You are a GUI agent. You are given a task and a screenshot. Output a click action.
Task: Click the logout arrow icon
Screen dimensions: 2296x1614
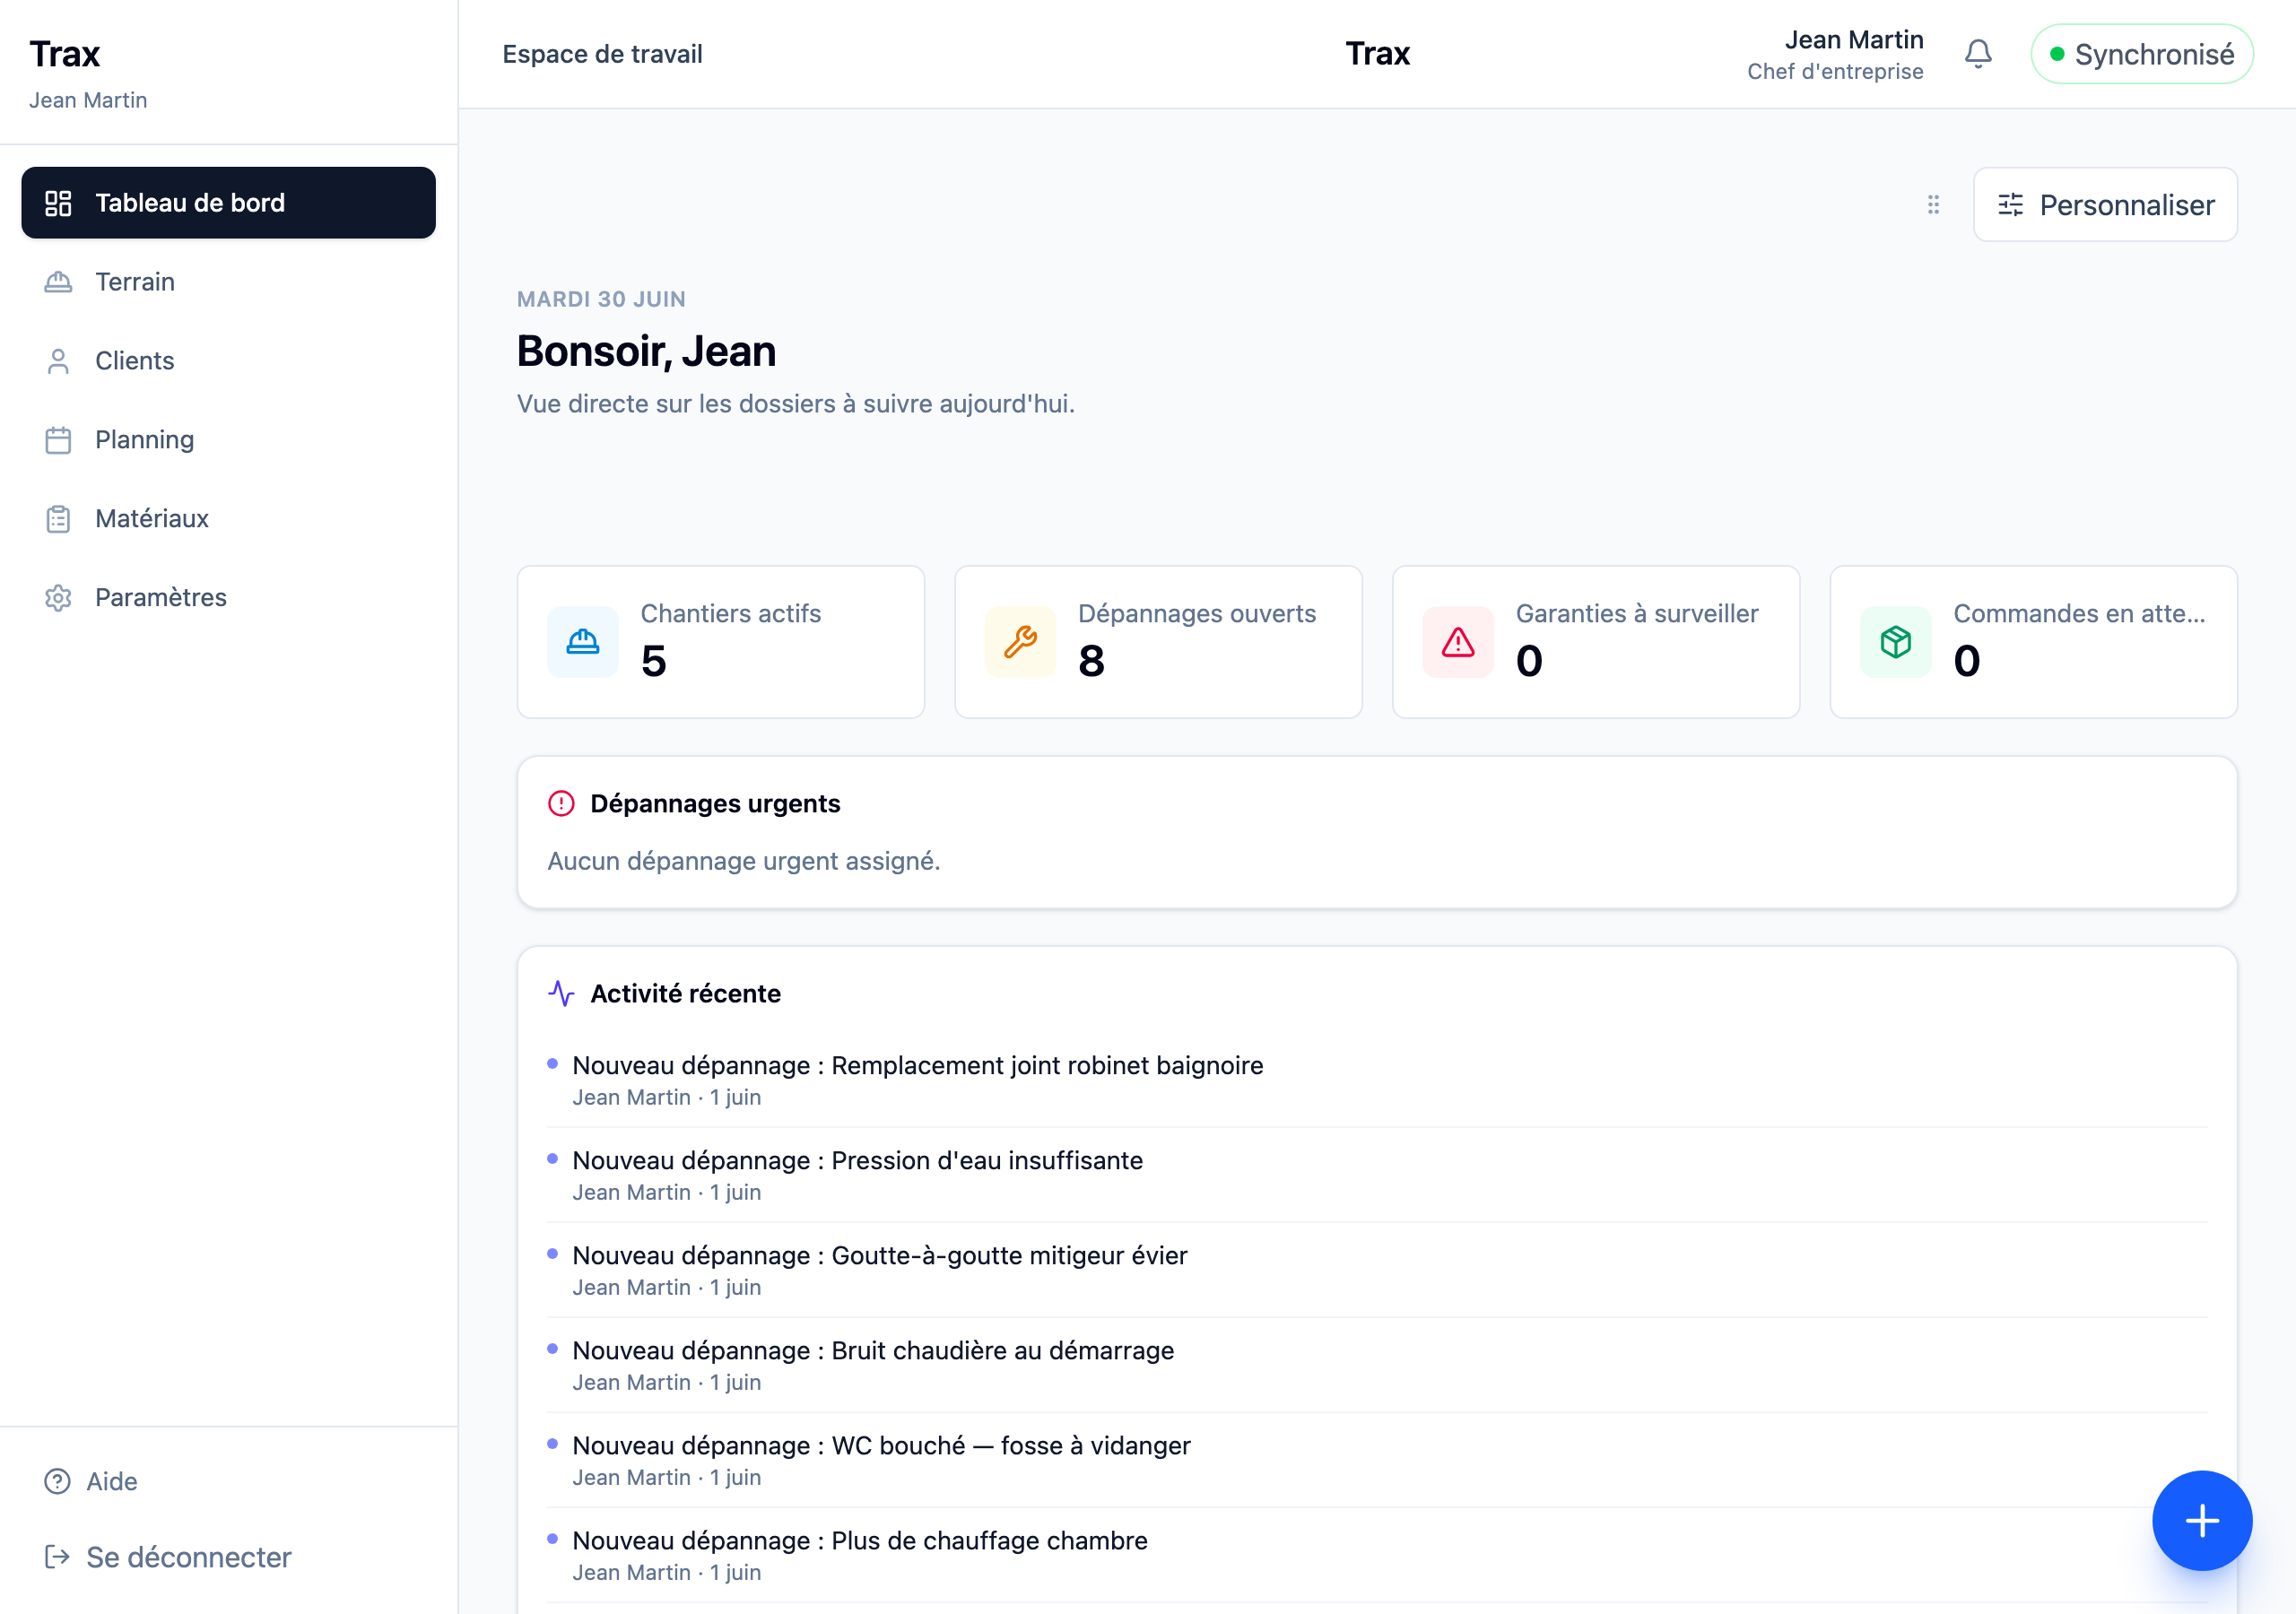pos(58,1557)
